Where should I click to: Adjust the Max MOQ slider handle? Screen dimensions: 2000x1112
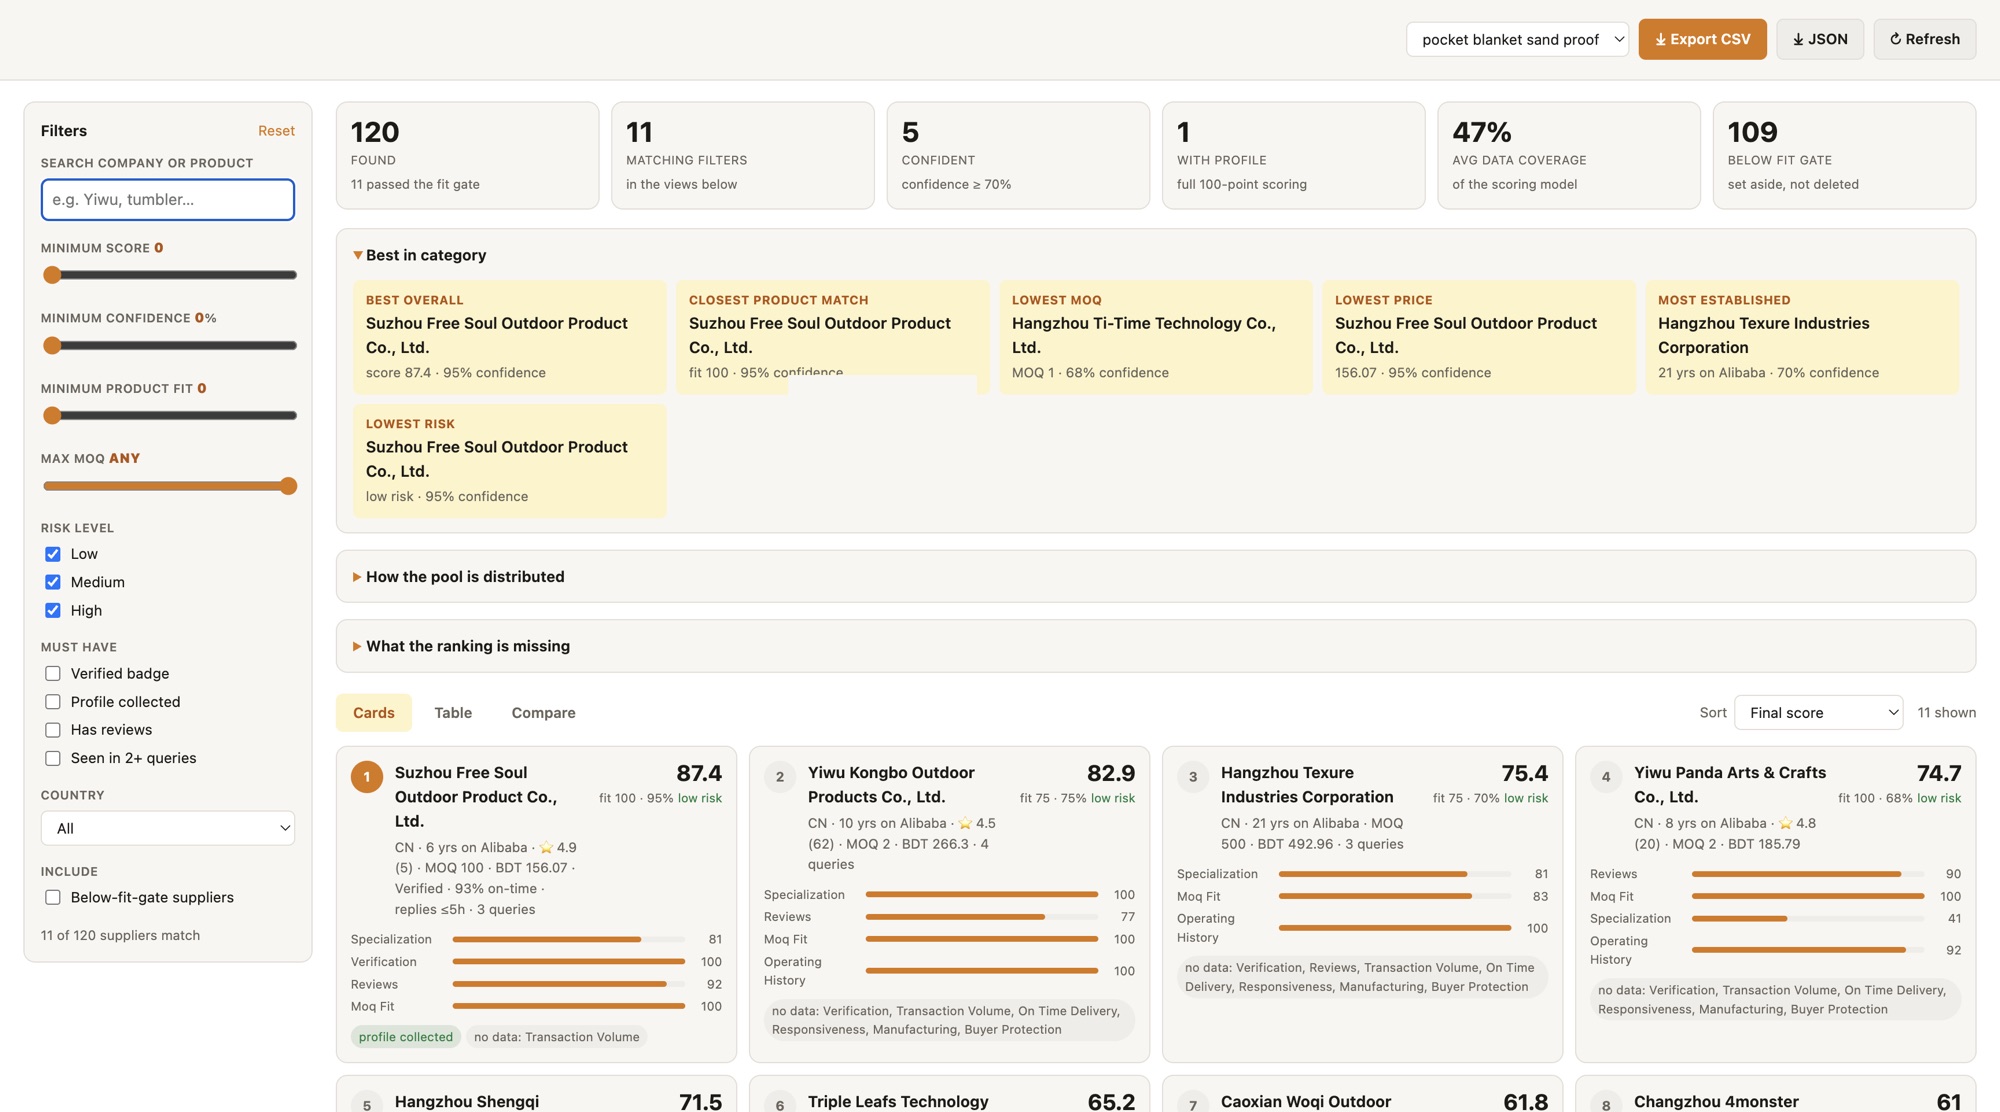(x=288, y=486)
